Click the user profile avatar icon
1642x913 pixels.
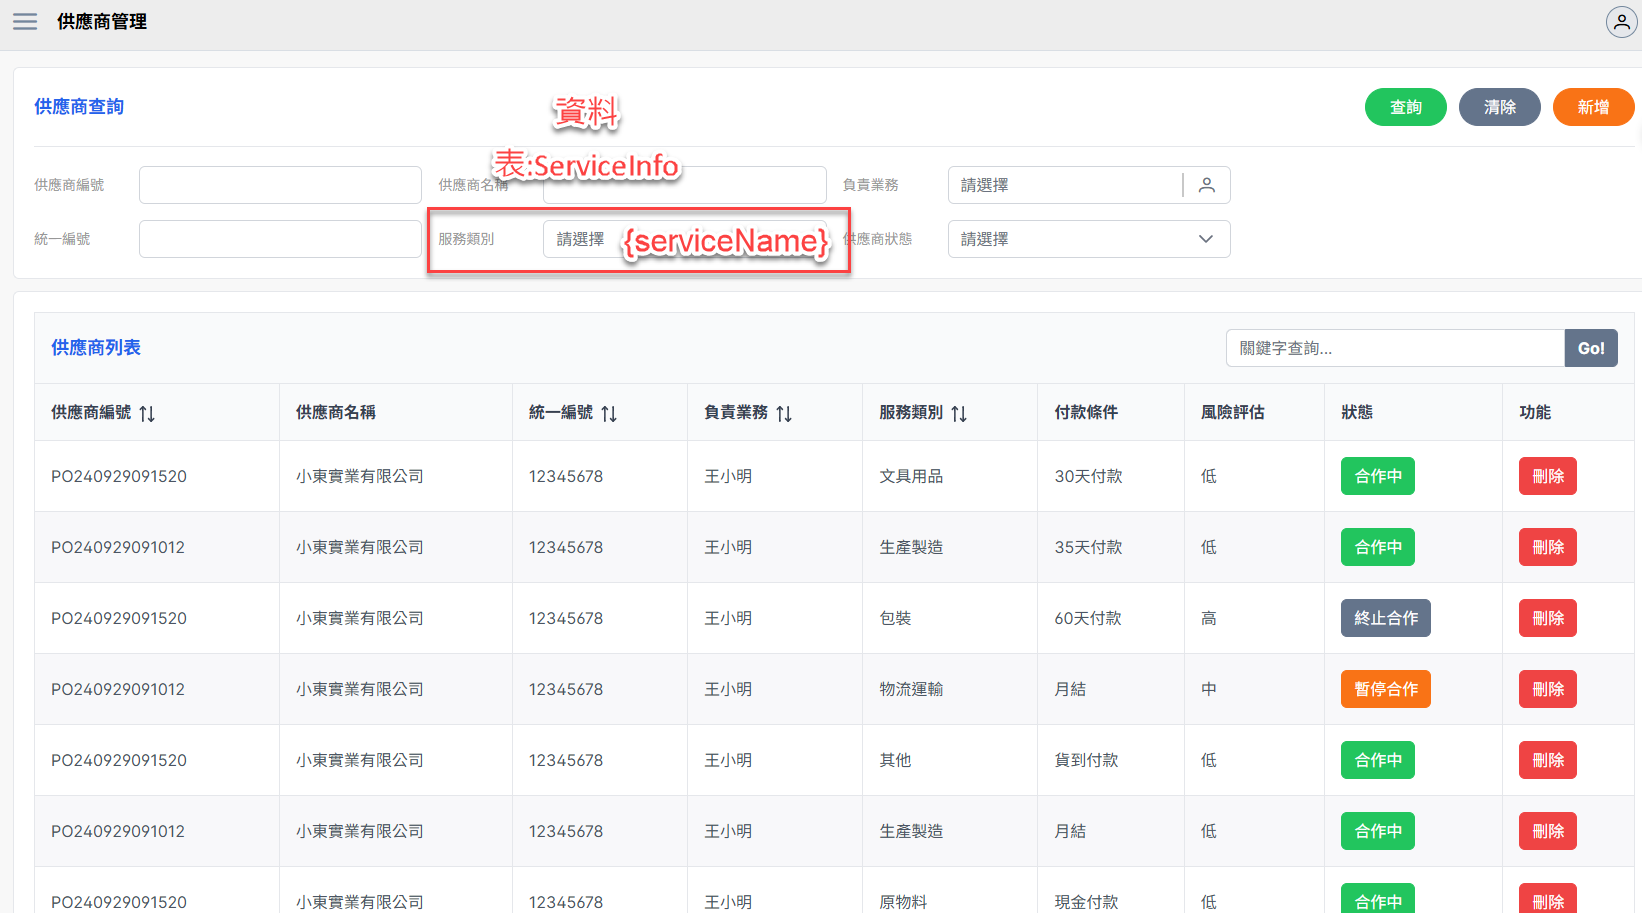(1620, 22)
